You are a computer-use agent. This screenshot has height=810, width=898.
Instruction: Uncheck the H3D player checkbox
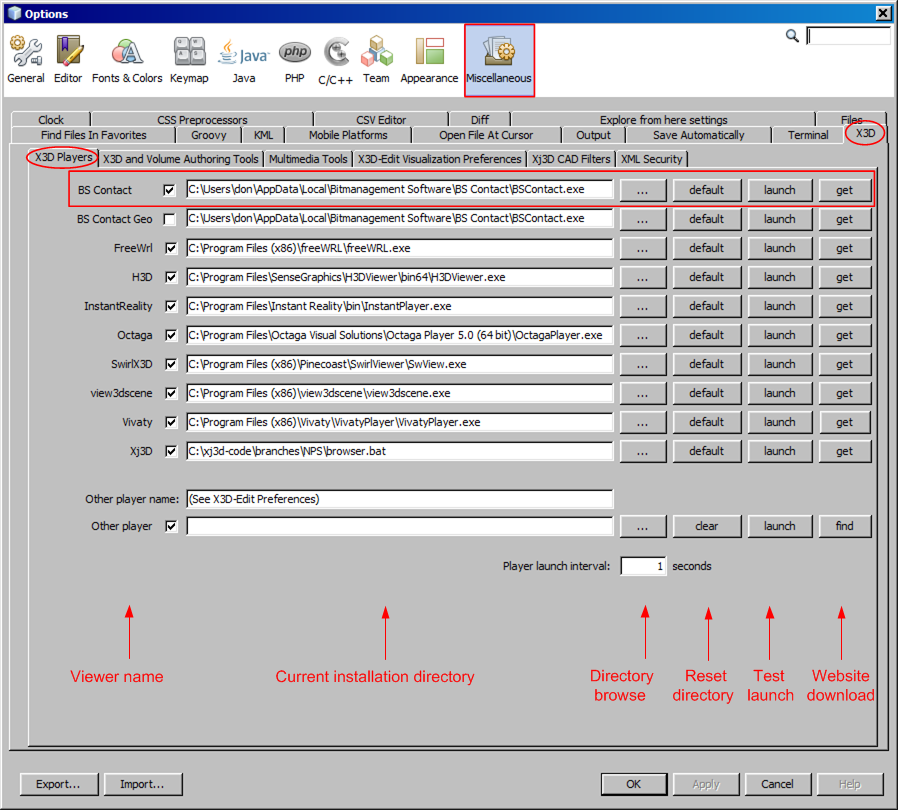pos(171,277)
